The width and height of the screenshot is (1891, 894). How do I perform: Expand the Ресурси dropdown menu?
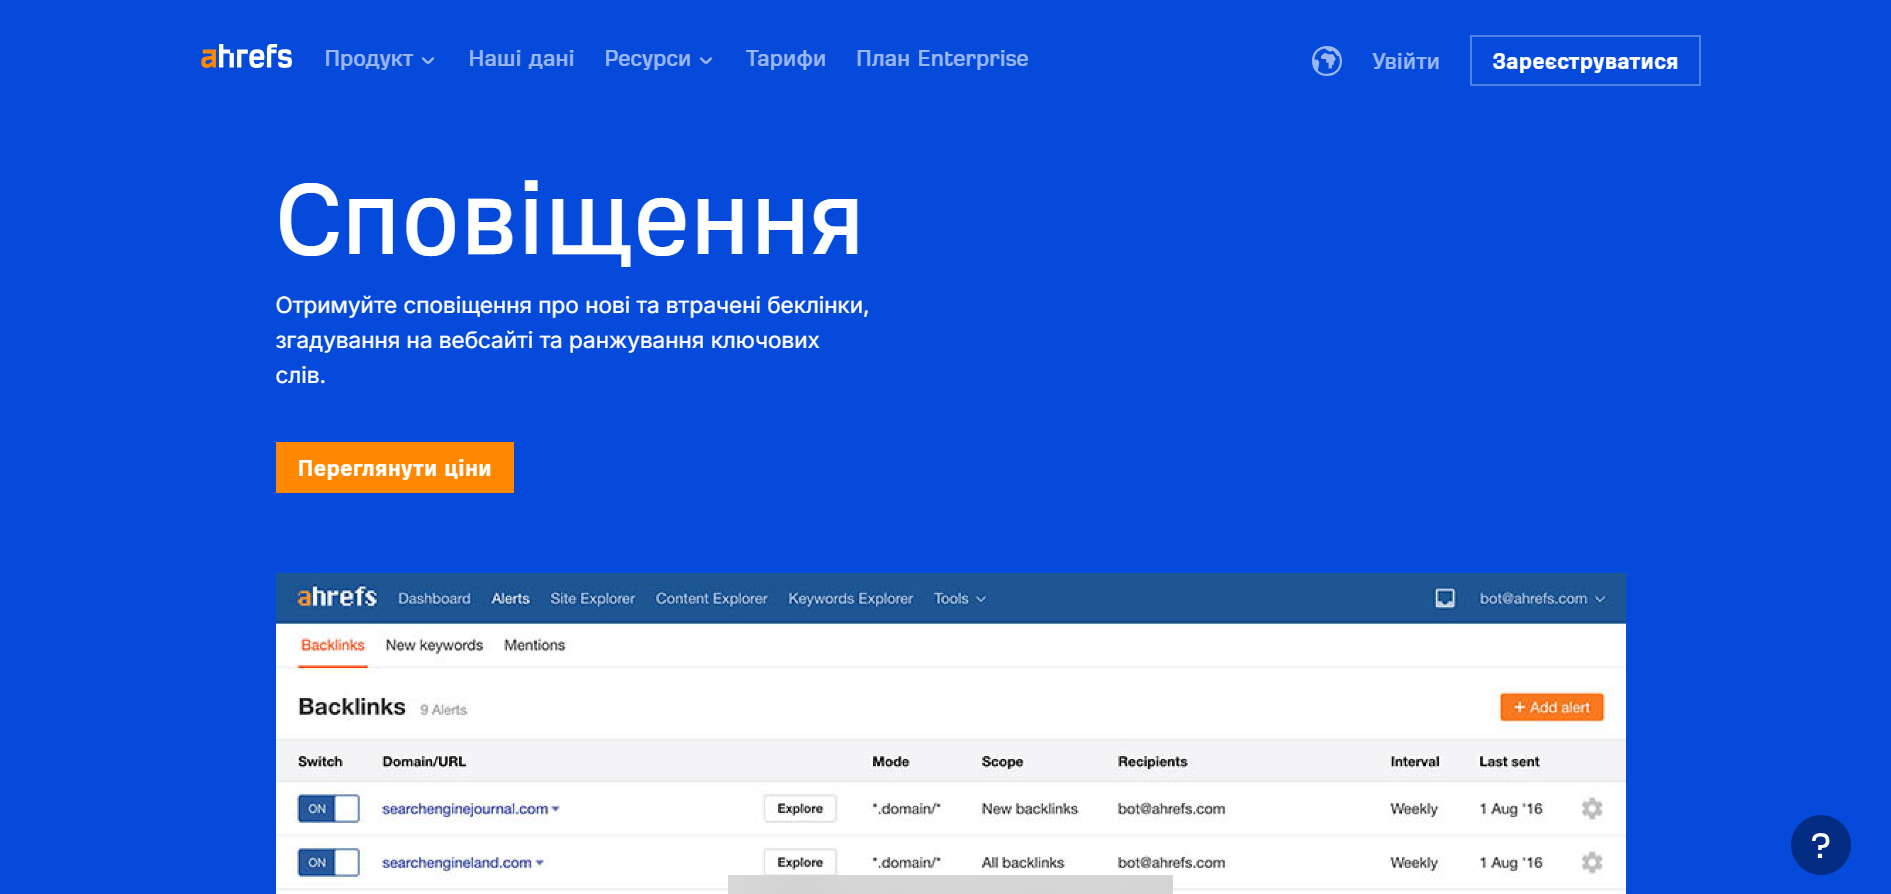point(658,59)
